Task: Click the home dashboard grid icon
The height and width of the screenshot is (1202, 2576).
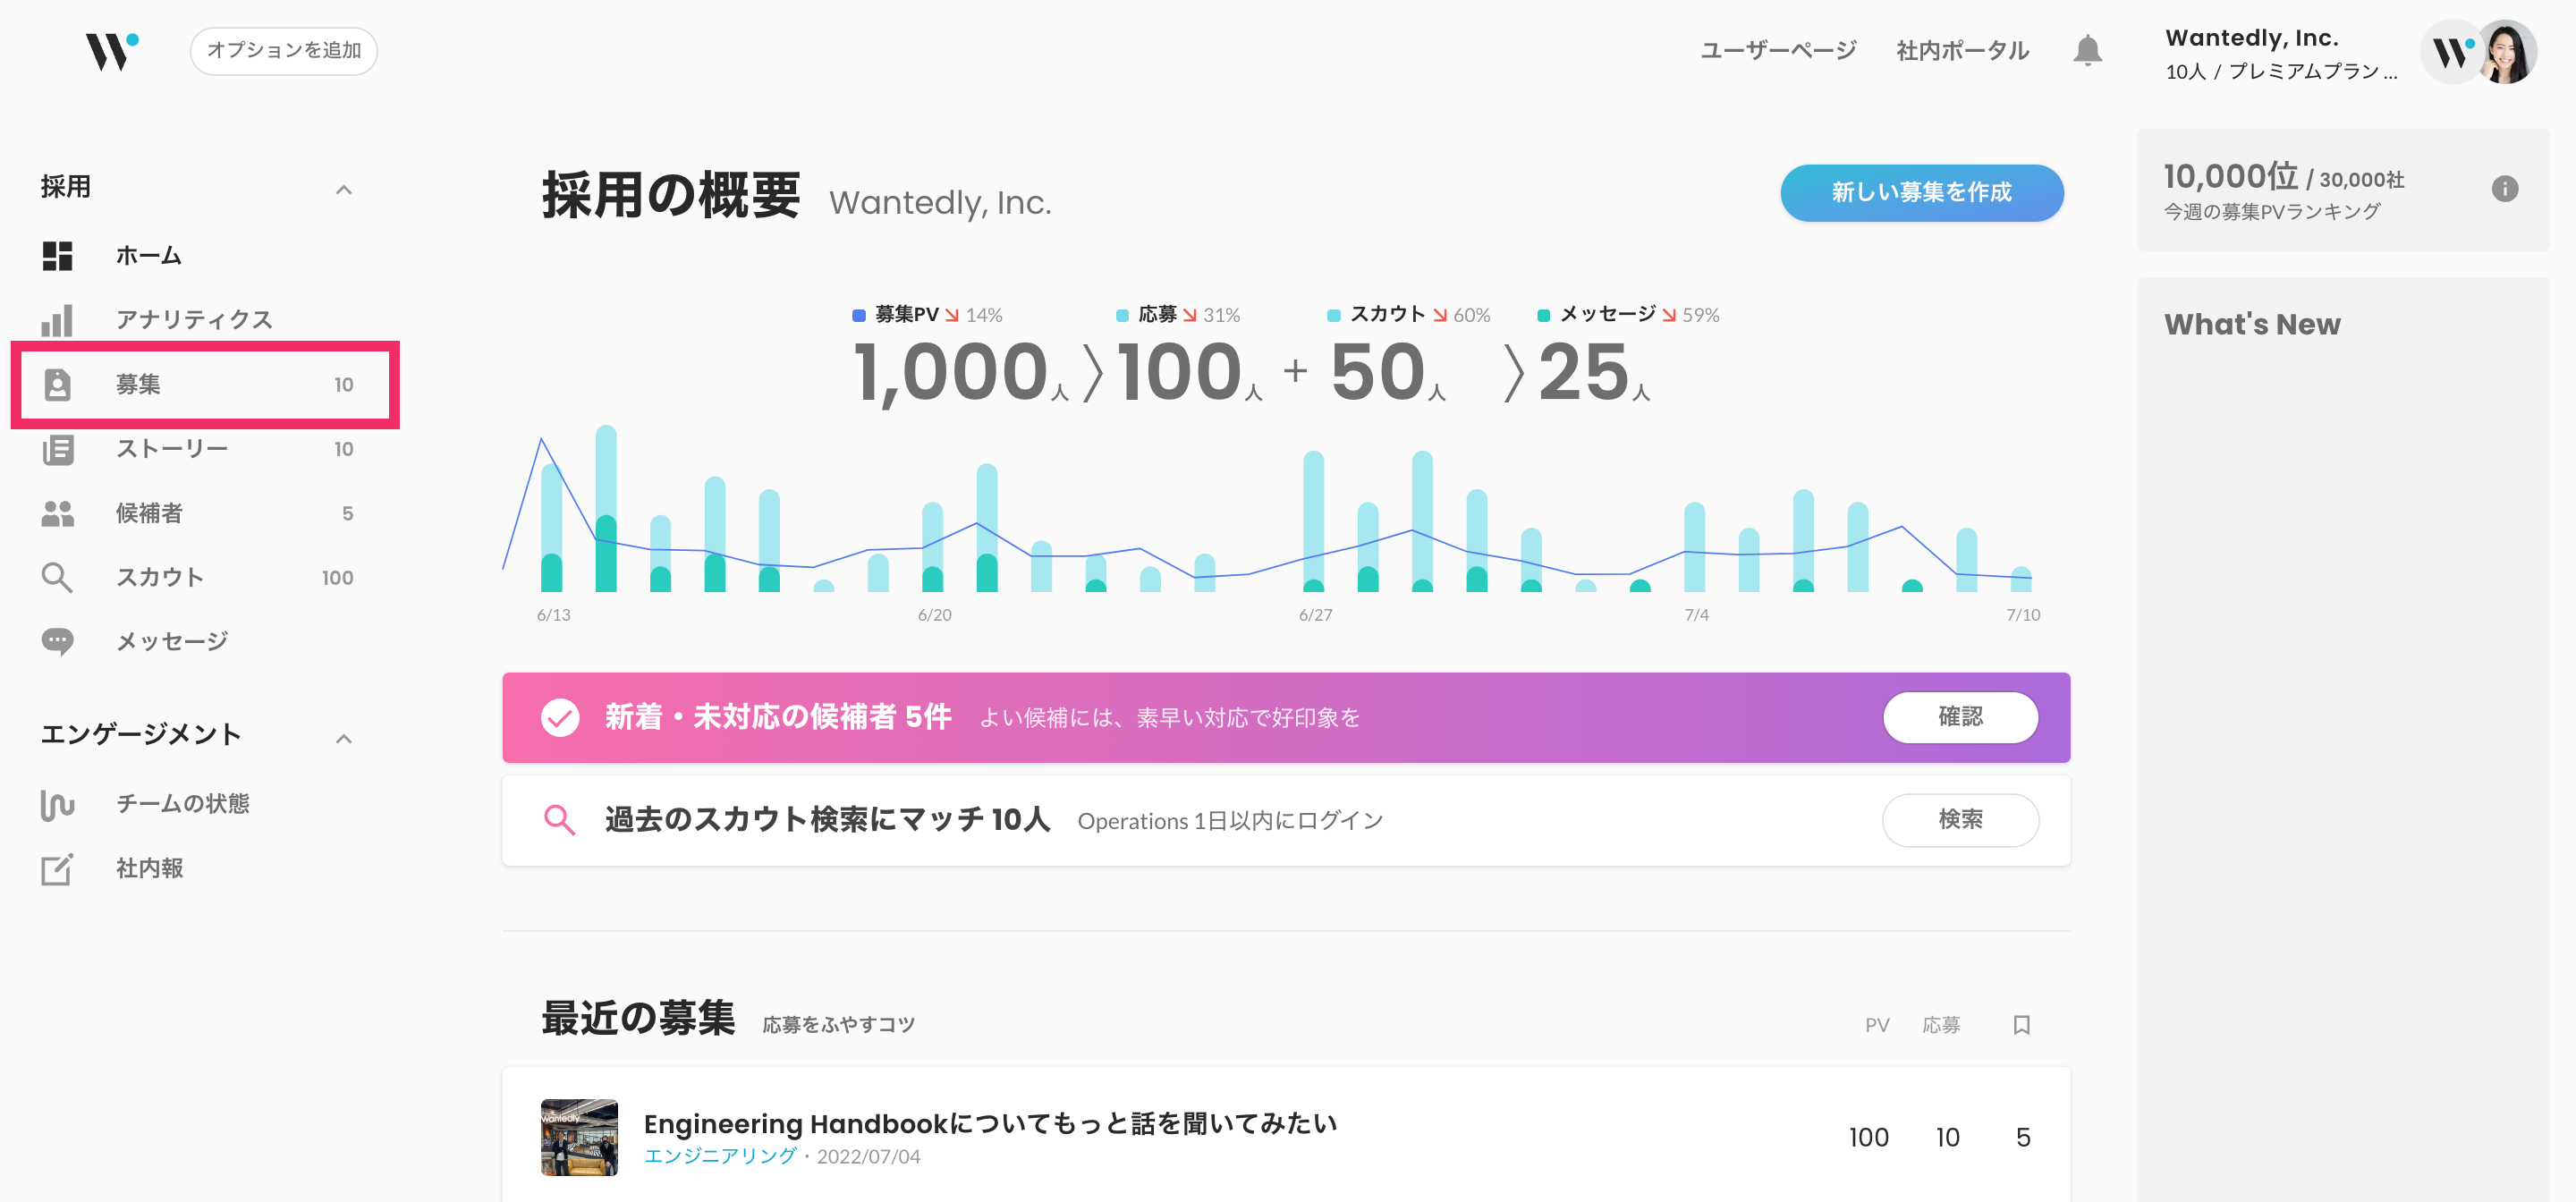Action: [58, 255]
